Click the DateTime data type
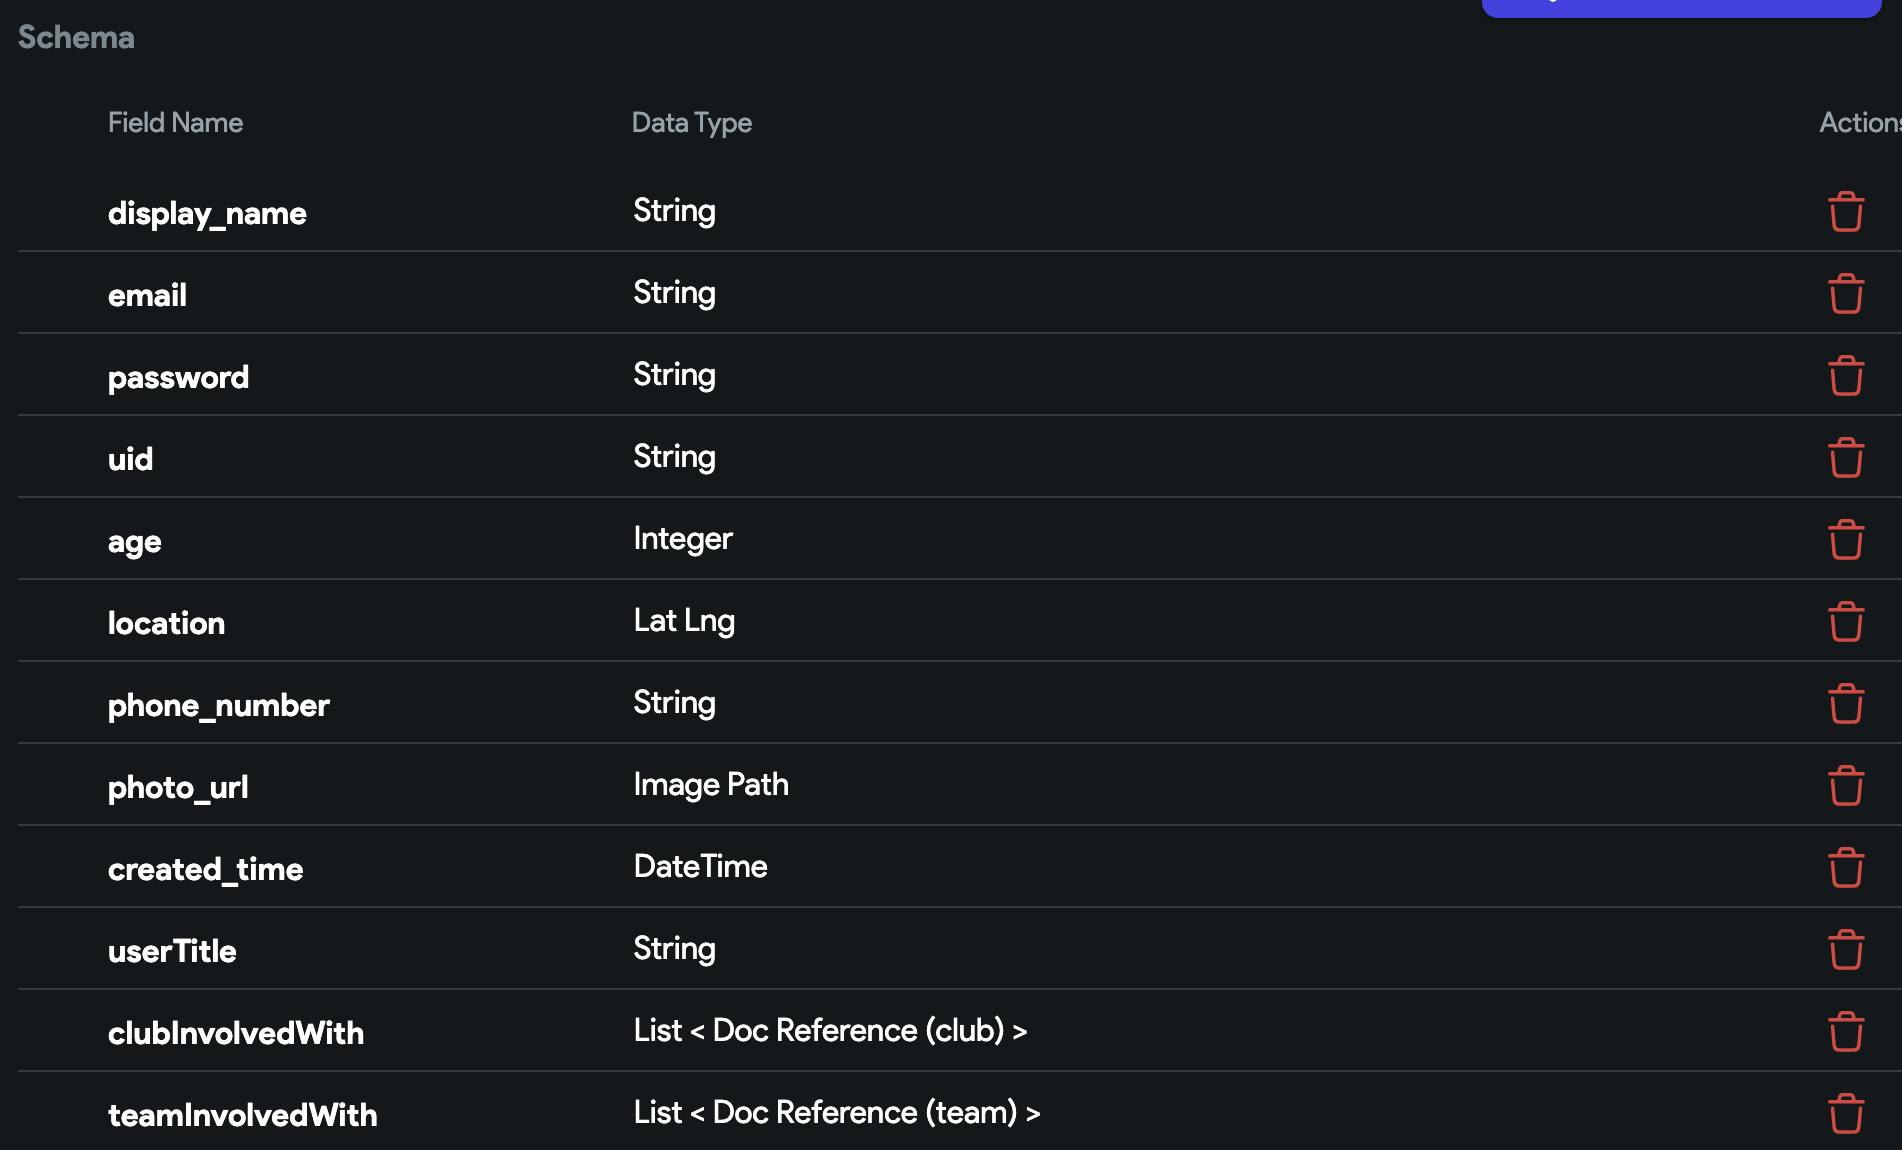Screen dimensions: 1902x1150 pyautogui.click(x=700, y=867)
